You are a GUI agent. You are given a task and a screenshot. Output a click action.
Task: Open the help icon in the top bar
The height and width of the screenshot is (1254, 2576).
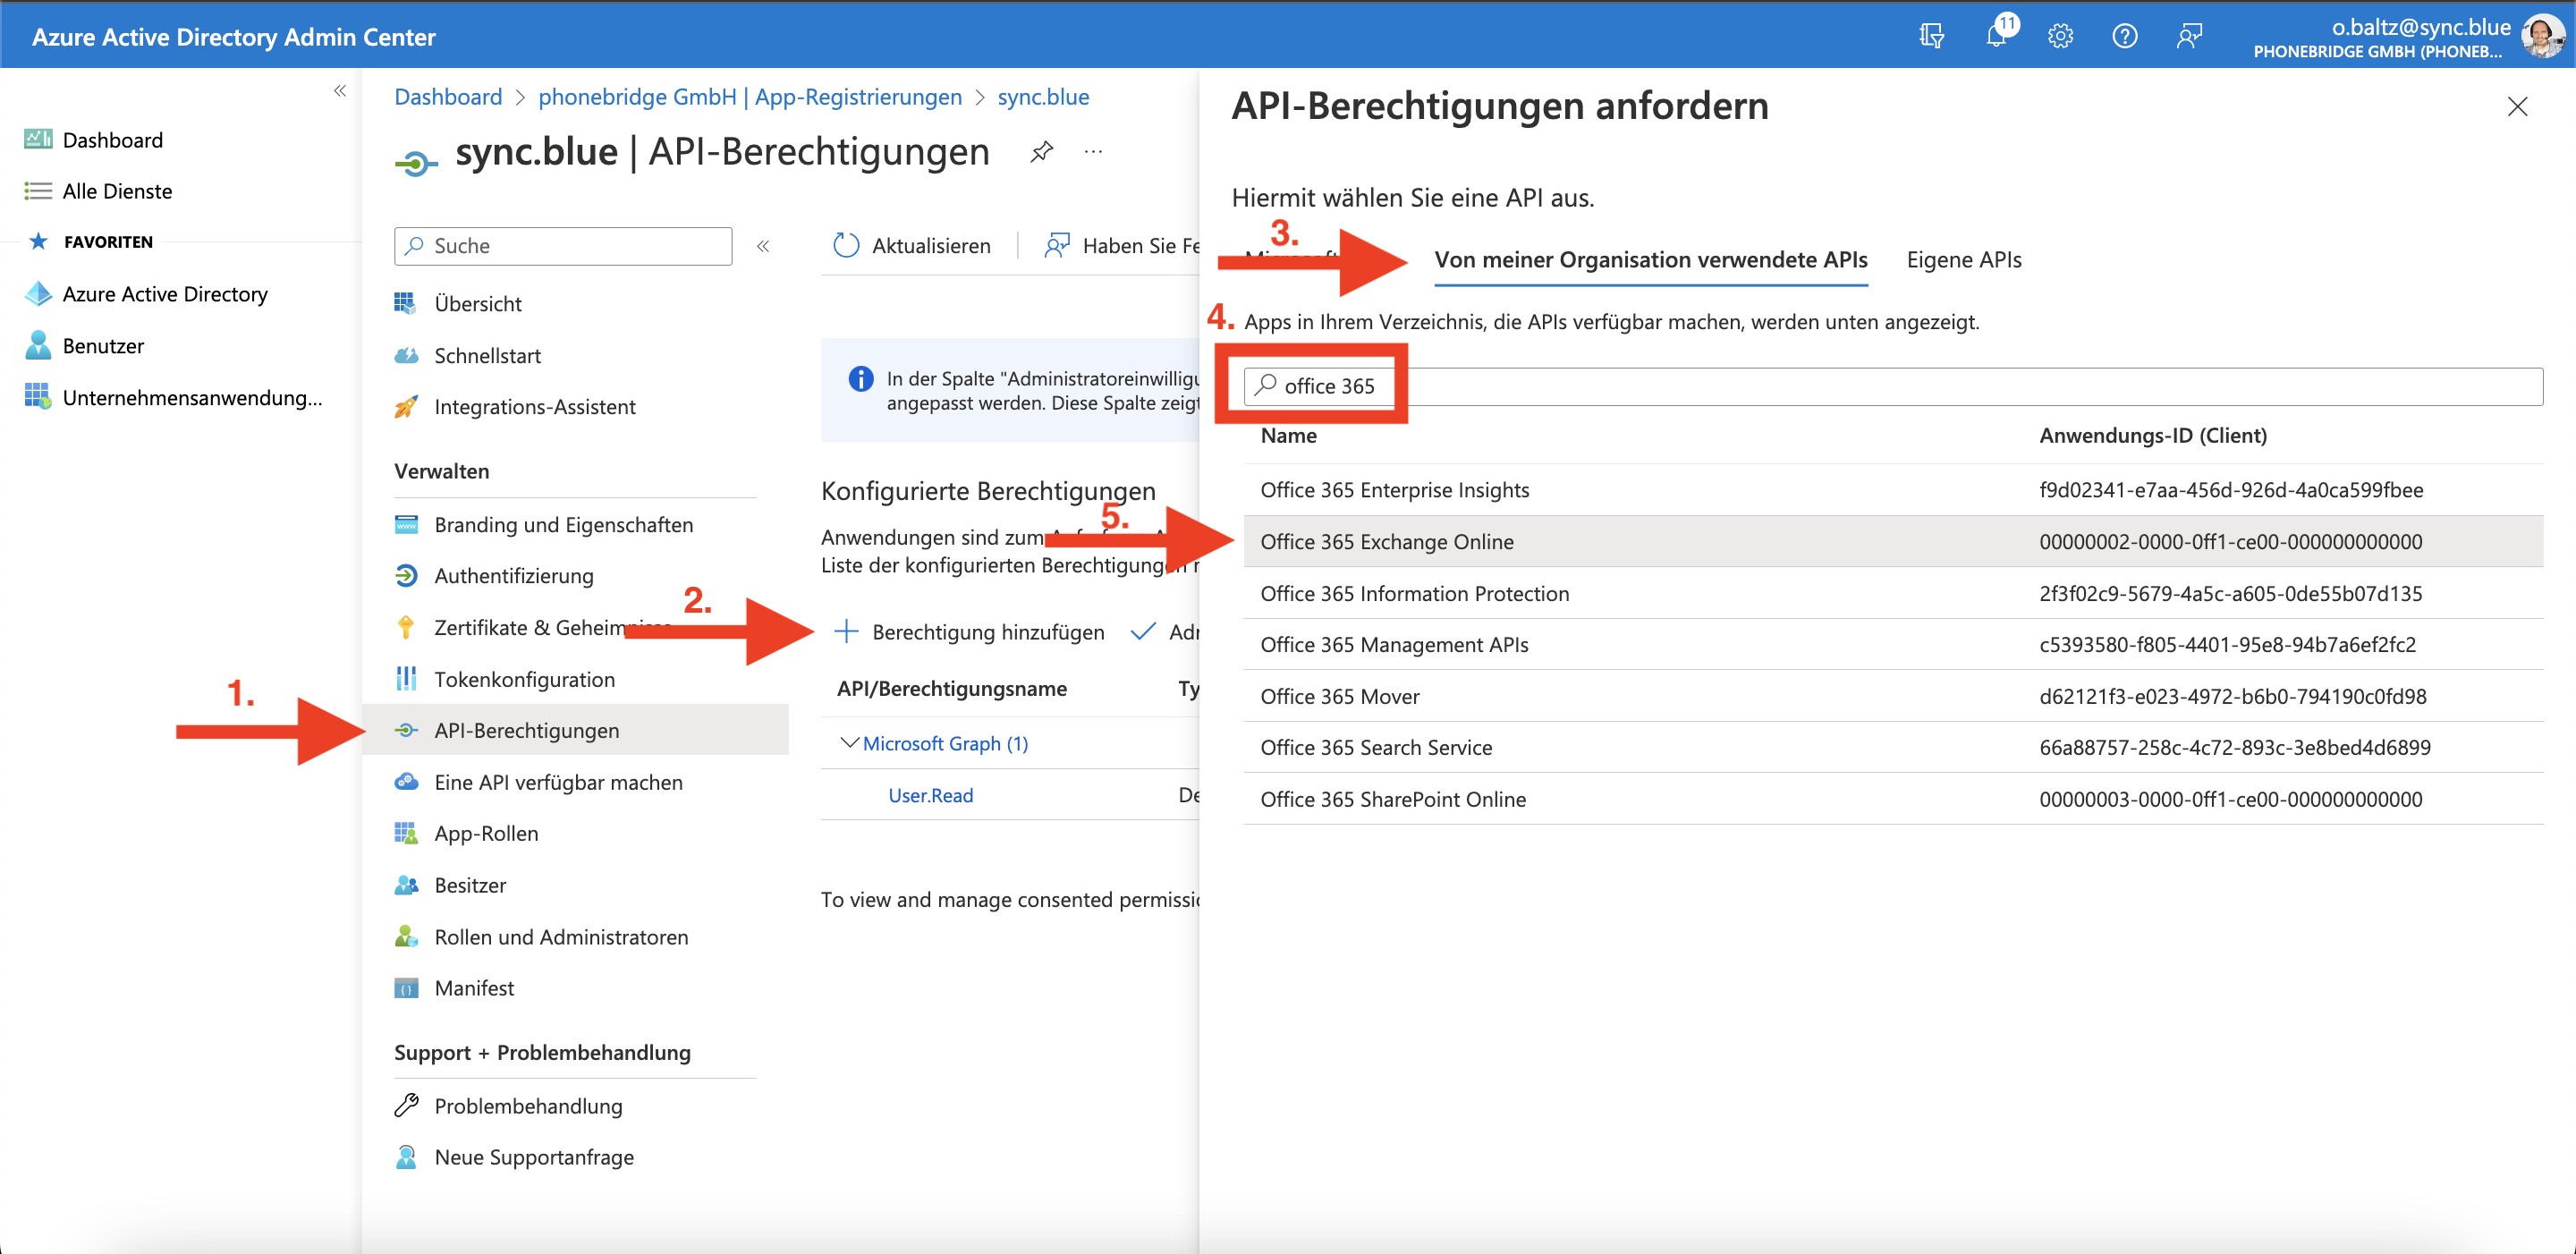2124,35
